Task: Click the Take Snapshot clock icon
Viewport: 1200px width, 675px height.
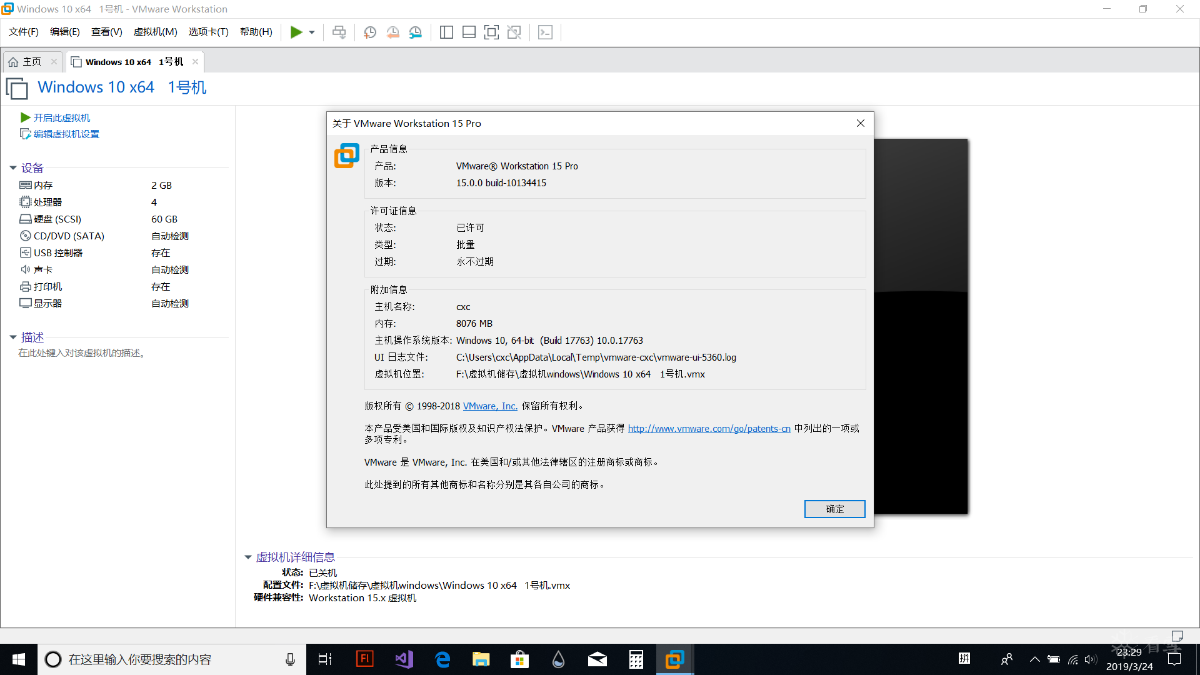Action: (370, 32)
